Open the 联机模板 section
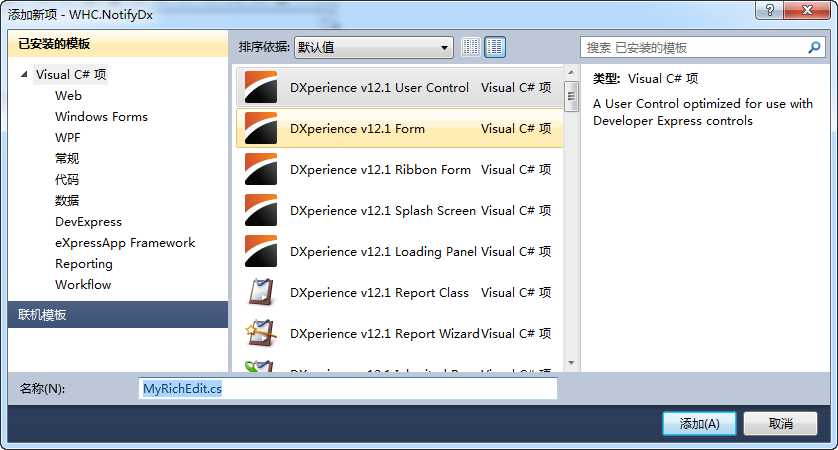The width and height of the screenshot is (838, 450). [118, 314]
